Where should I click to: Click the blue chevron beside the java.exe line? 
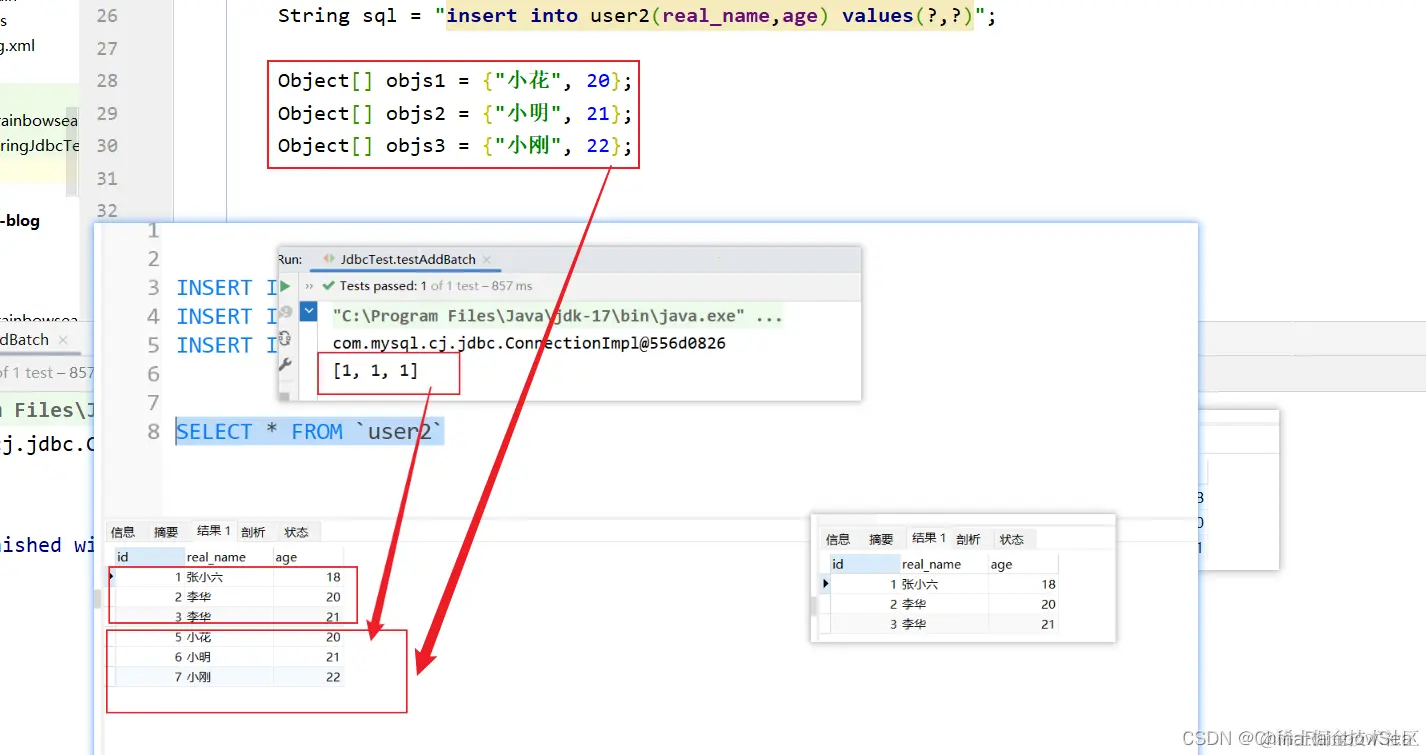point(309,313)
